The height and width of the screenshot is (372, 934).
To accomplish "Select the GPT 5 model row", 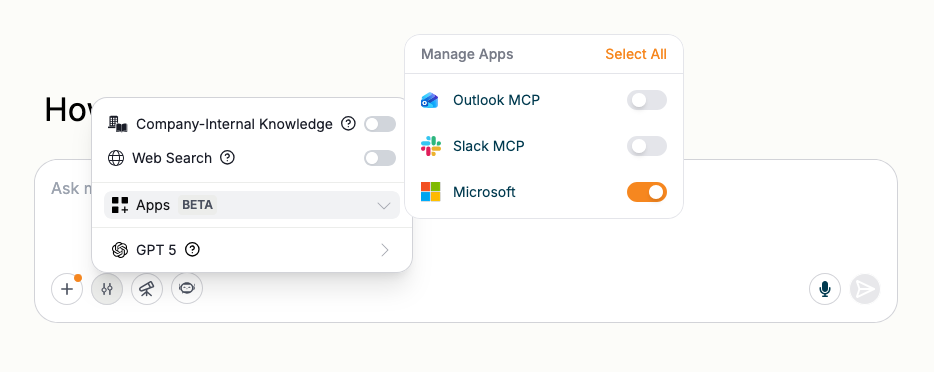I will point(252,250).
